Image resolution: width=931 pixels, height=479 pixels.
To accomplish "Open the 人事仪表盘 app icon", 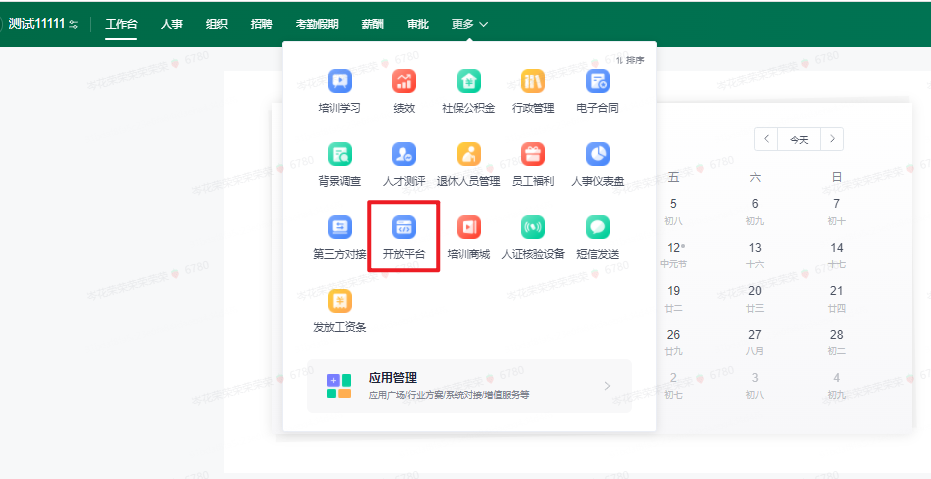I will point(597,154).
